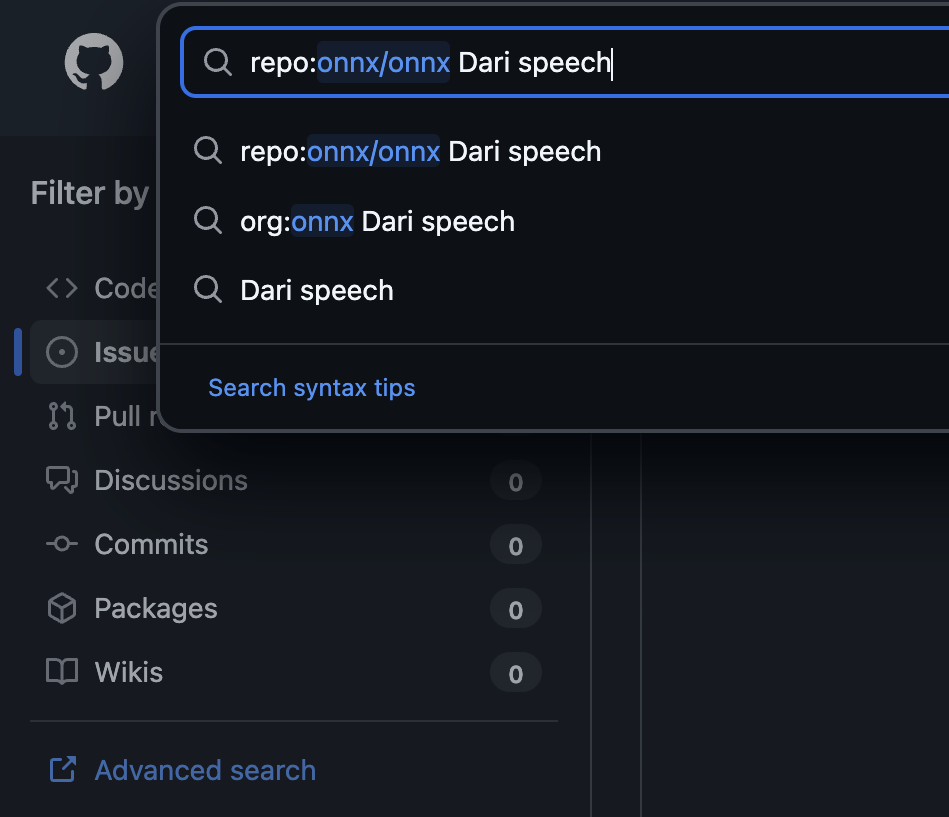Click the Advanced search external-link icon
This screenshot has width=949, height=817.
click(62, 770)
